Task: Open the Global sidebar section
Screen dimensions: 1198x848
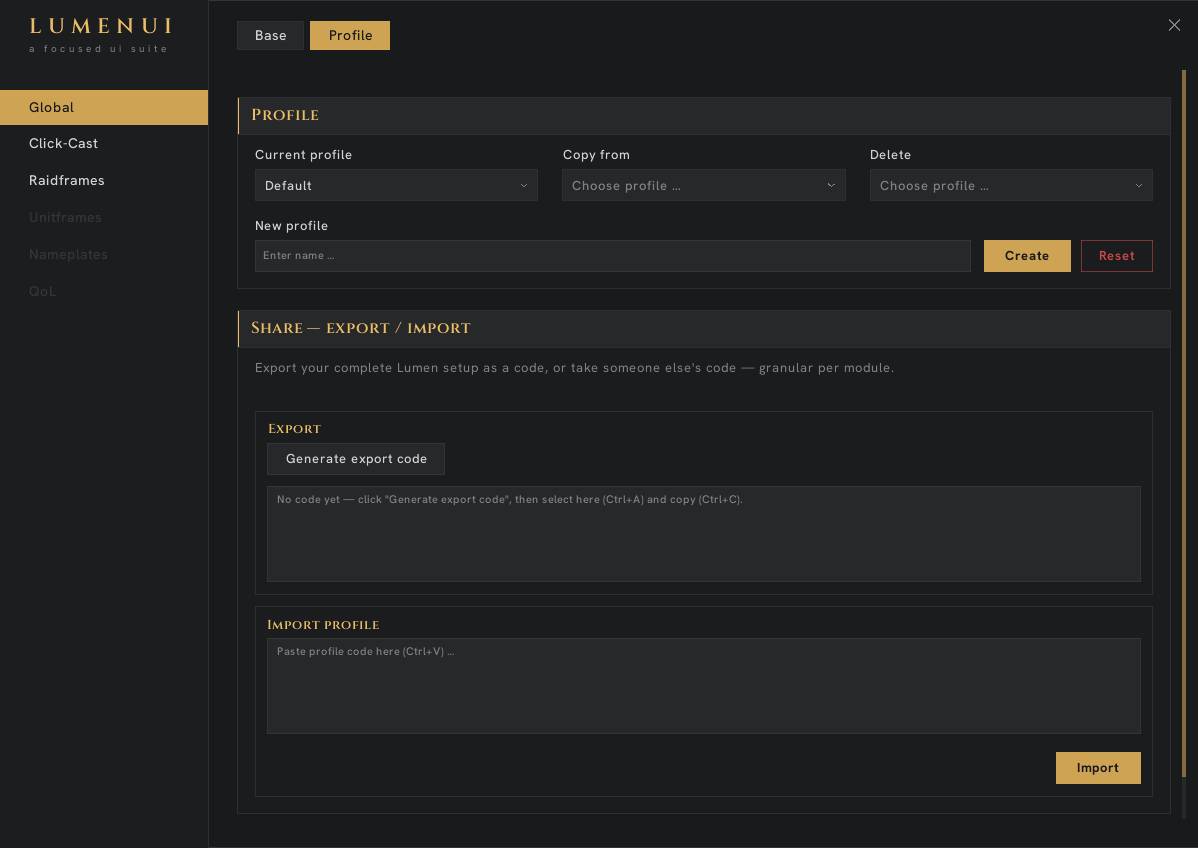Action: (x=104, y=107)
